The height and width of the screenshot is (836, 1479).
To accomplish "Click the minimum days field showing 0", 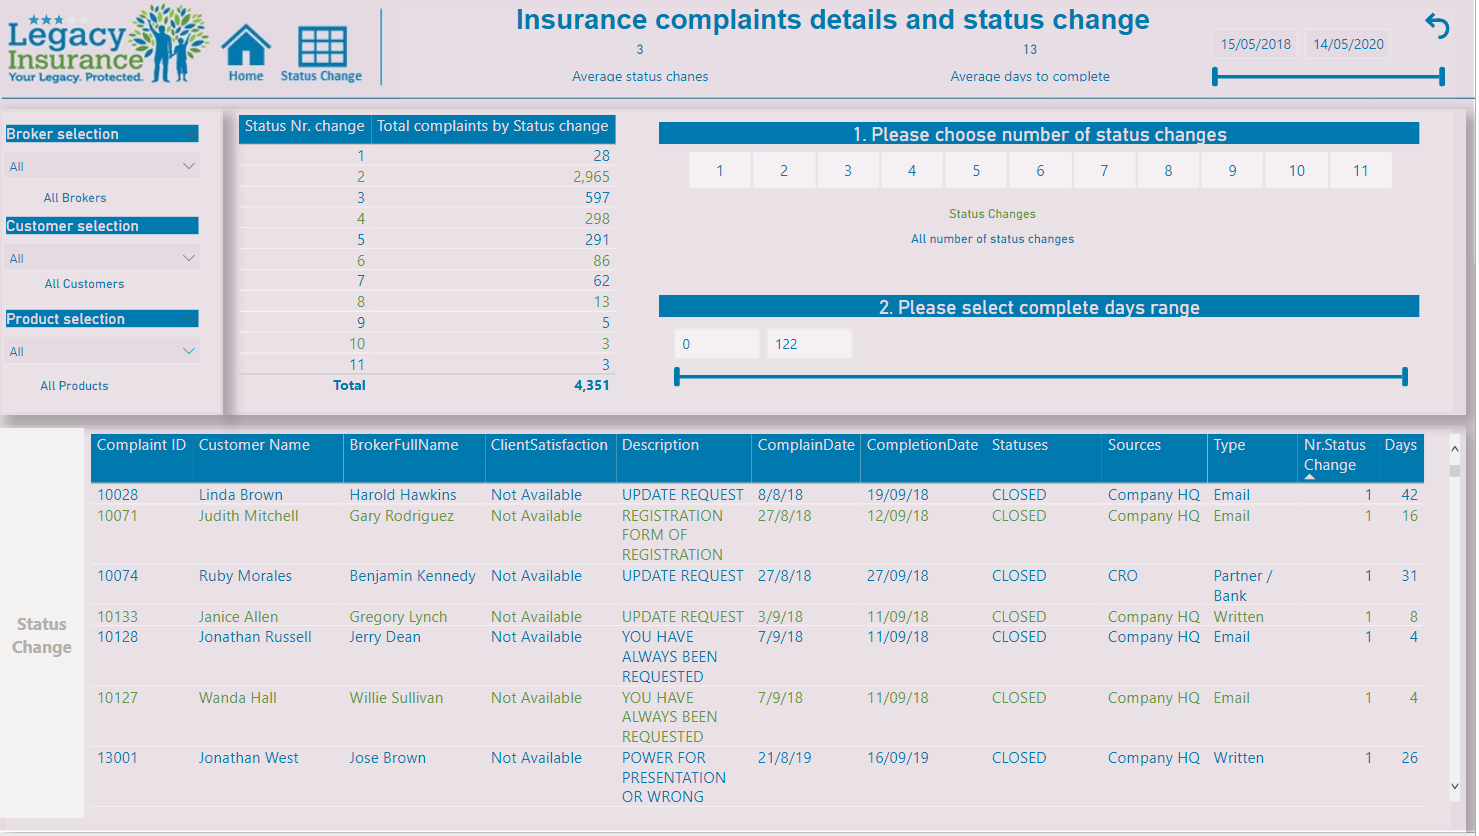I will pyautogui.click(x=717, y=344).
